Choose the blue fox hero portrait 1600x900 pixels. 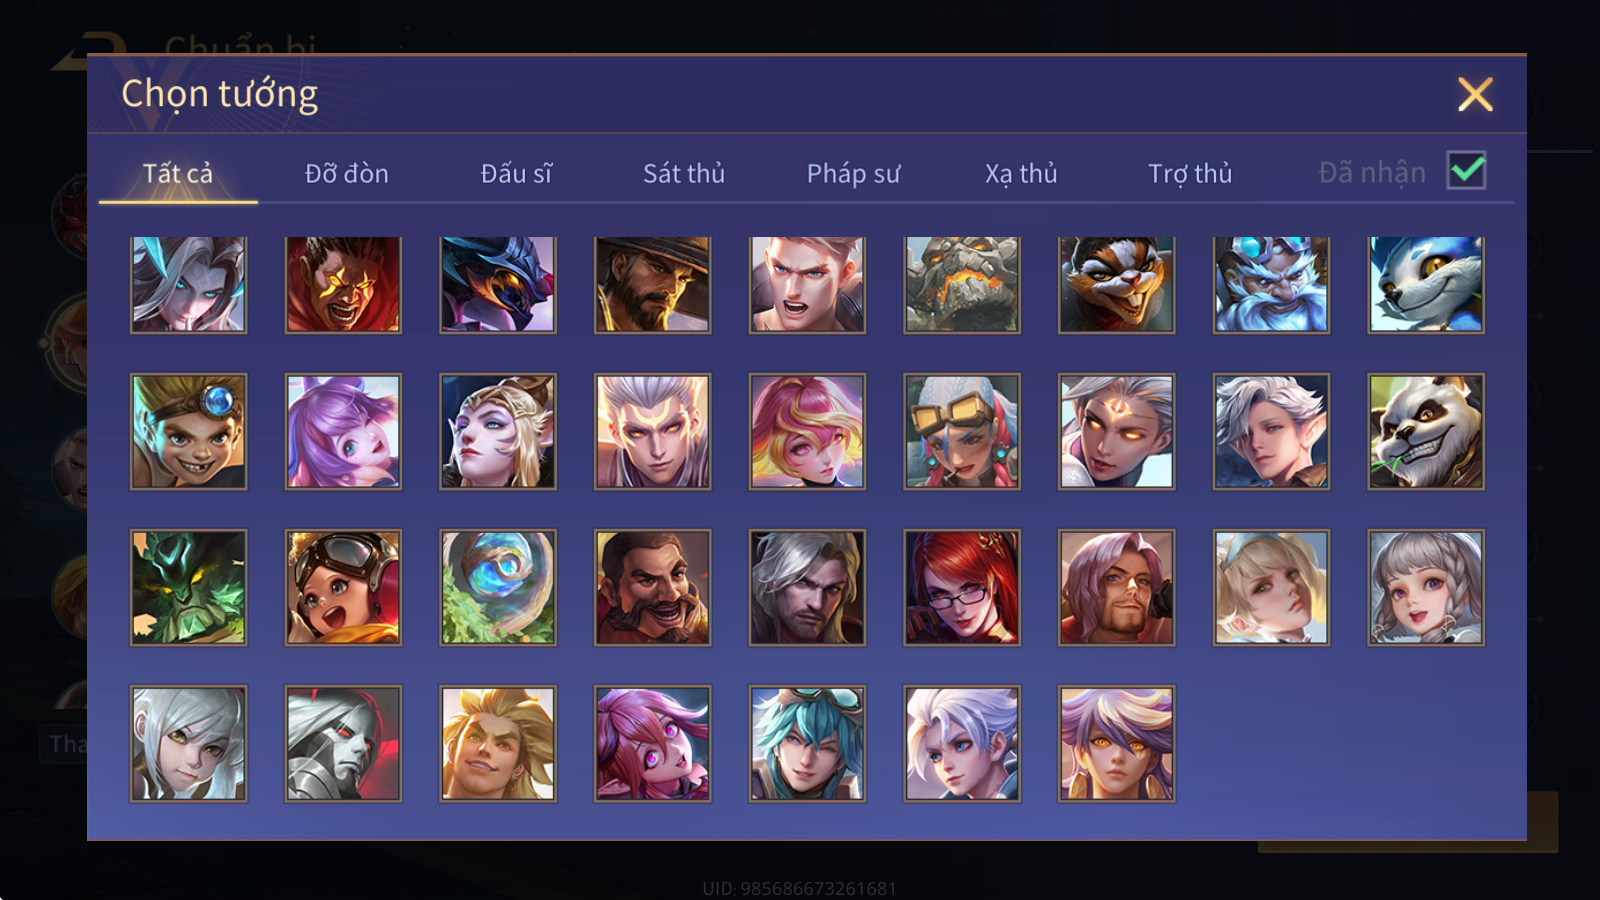pos(1426,284)
